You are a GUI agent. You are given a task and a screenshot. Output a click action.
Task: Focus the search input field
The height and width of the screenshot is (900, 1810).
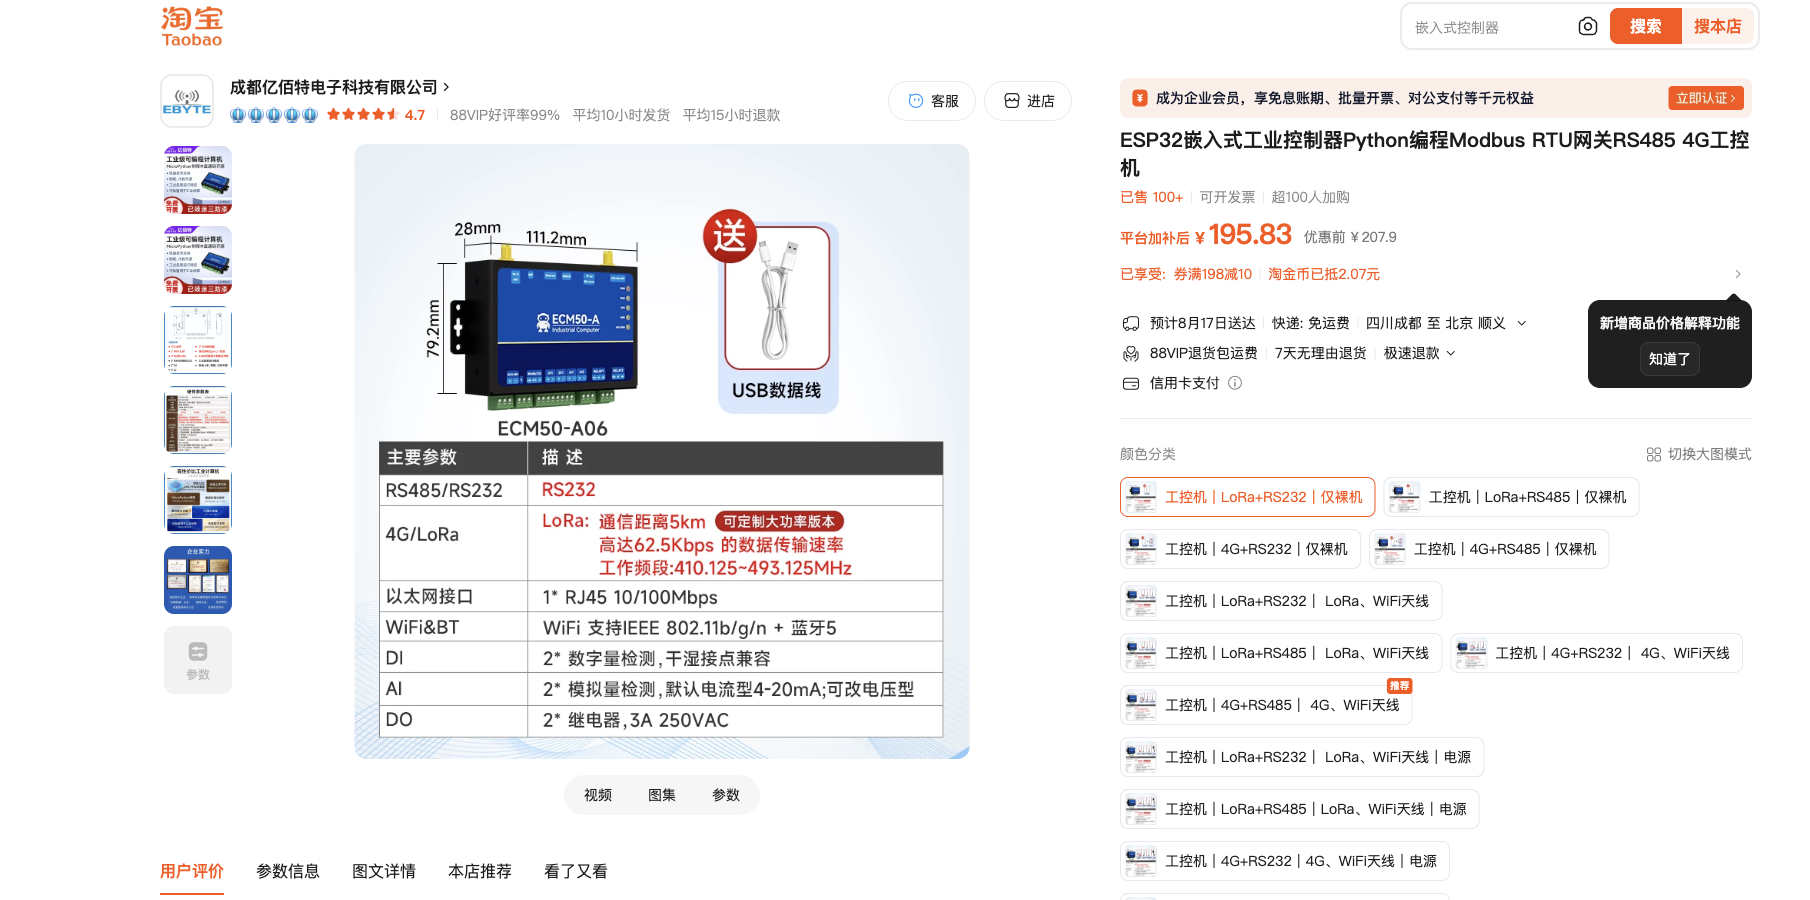point(1490,27)
